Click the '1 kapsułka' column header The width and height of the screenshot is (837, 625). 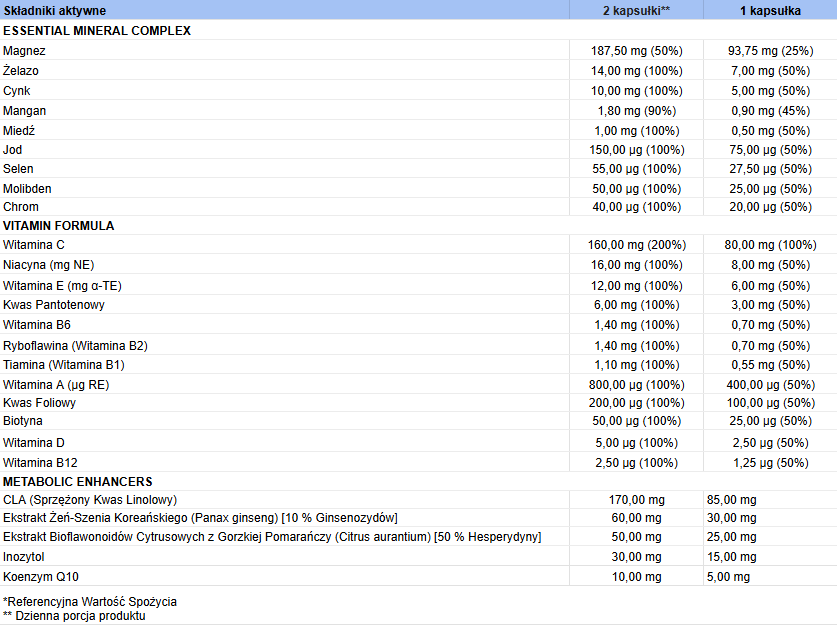point(770,11)
